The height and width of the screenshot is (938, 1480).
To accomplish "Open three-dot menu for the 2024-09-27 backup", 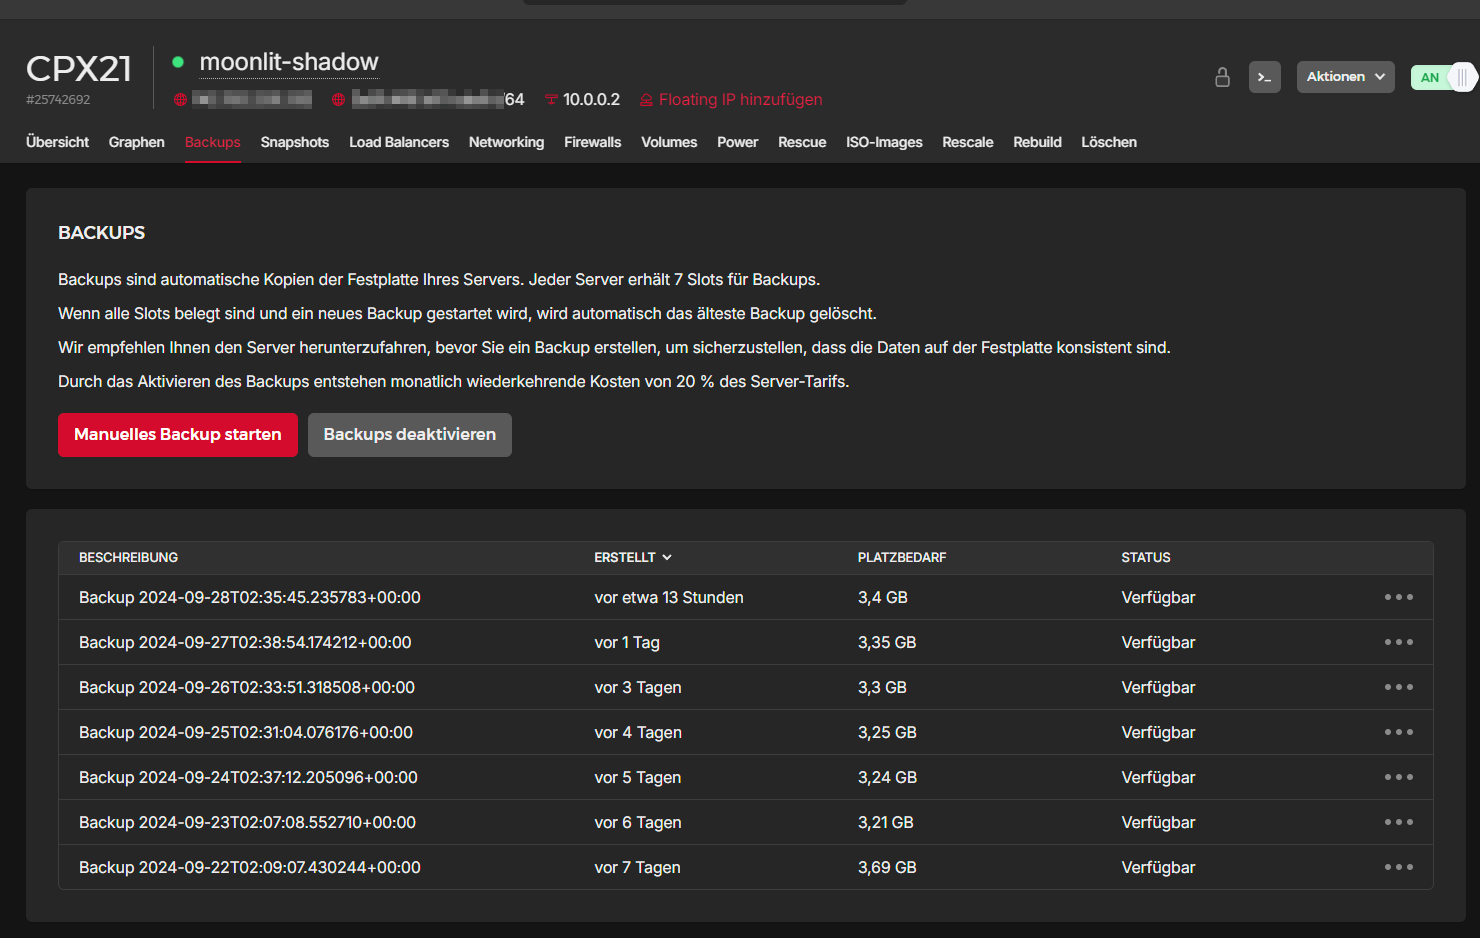I will [x=1398, y=642].
